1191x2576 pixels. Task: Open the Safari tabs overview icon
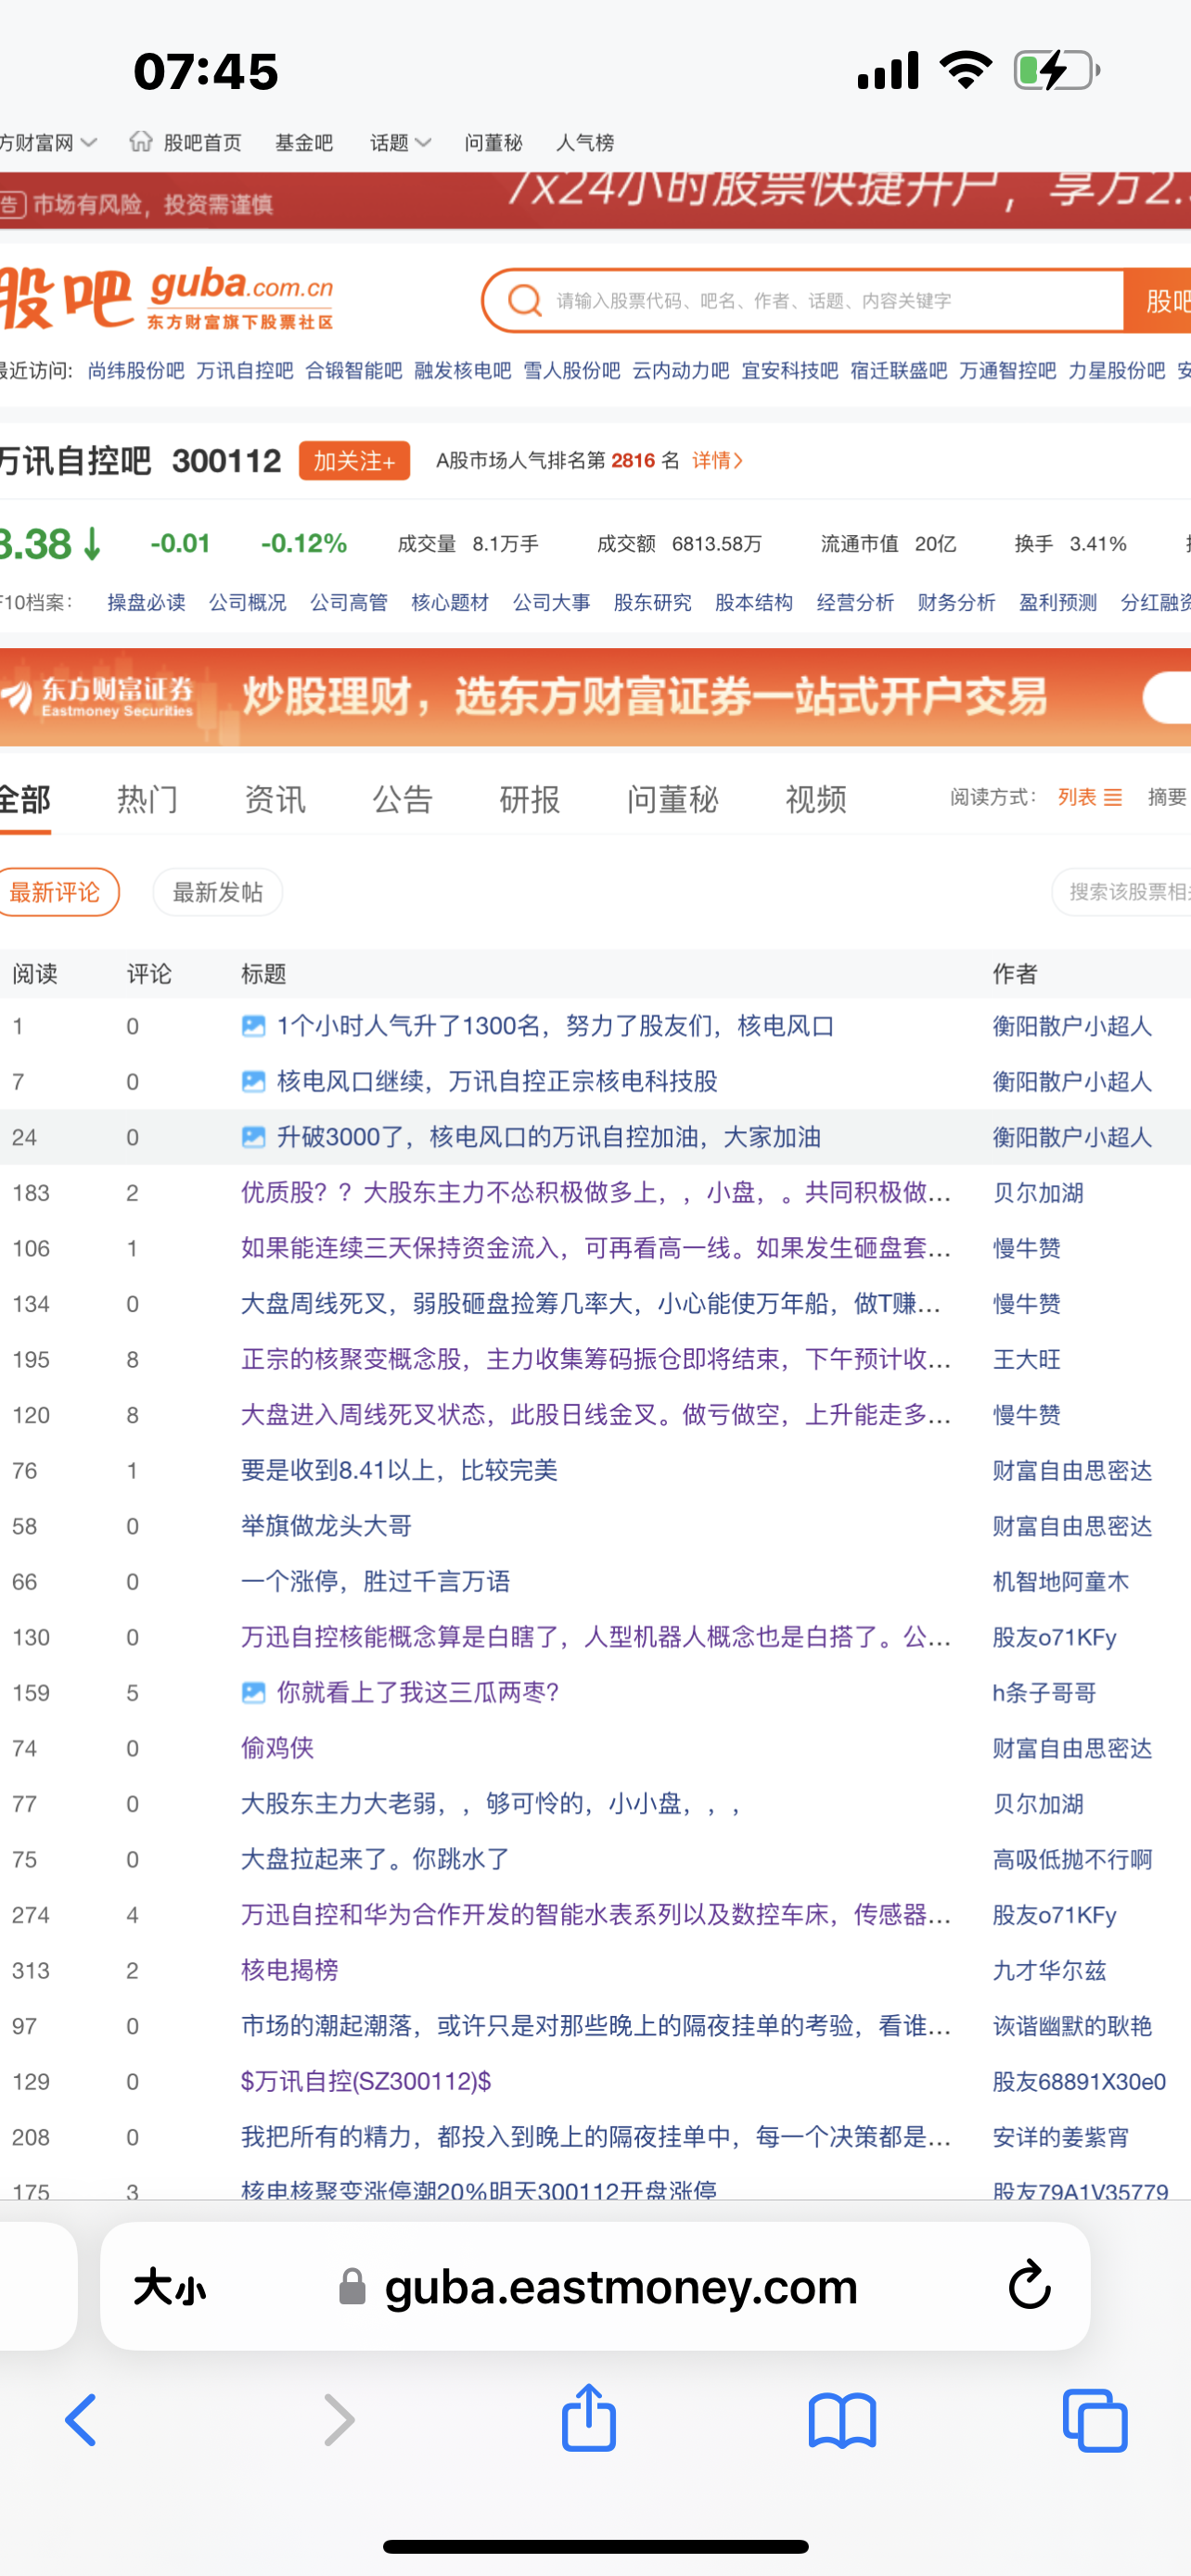coord(1095,2420)
